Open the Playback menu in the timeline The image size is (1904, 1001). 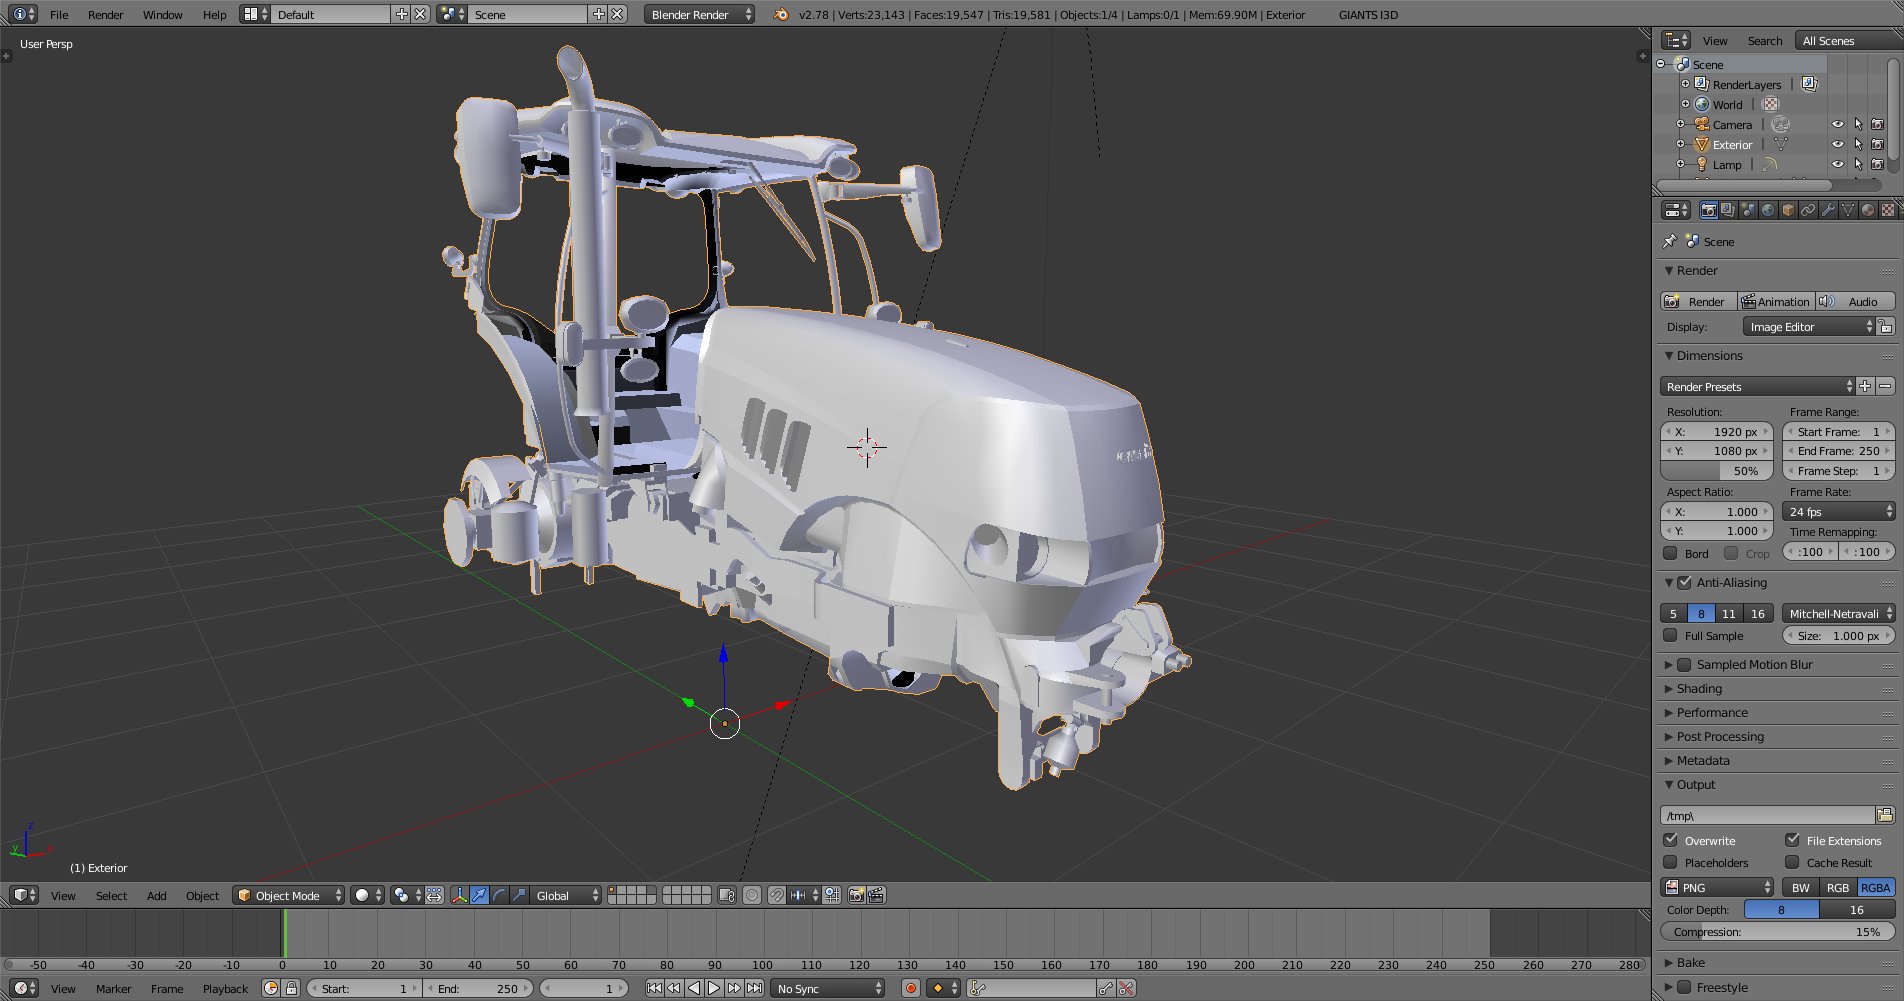click(x=225, y=988)
